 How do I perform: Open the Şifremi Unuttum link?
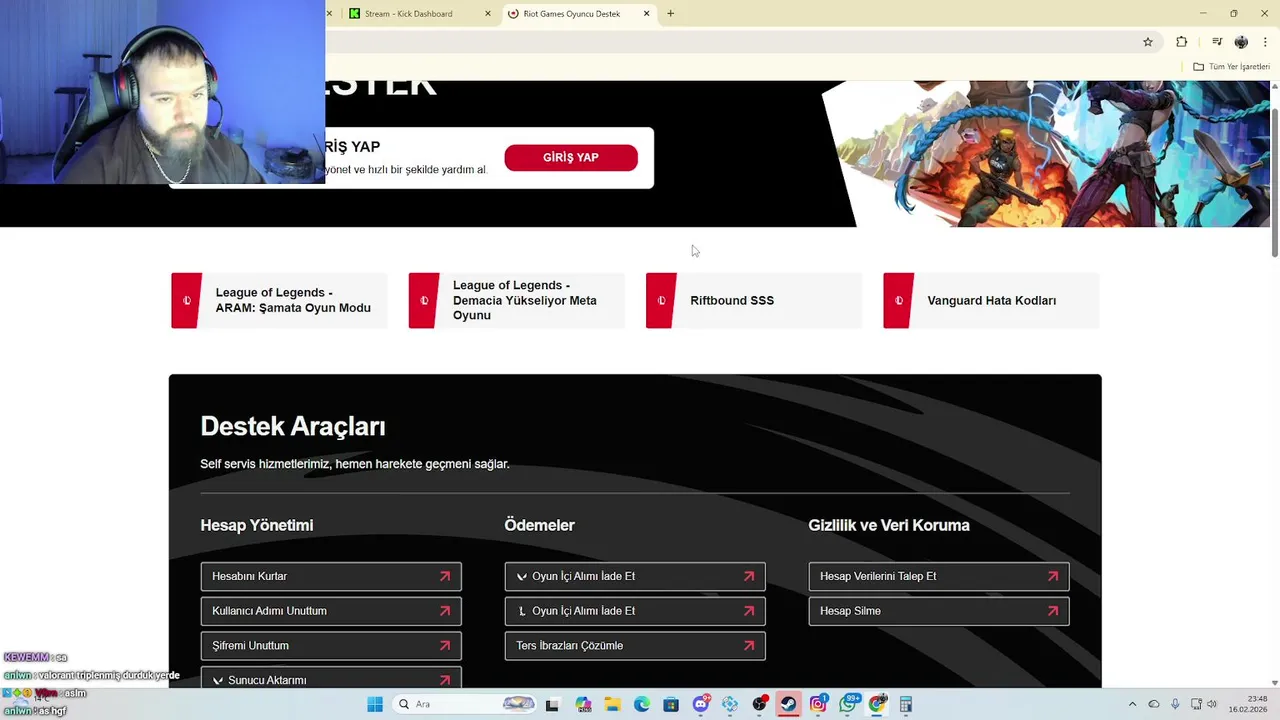331,645
